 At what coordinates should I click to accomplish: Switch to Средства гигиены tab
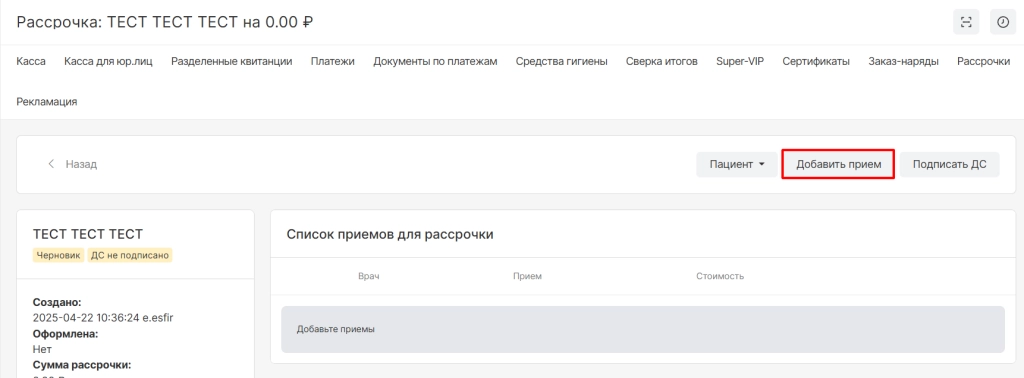pos(562,61)
